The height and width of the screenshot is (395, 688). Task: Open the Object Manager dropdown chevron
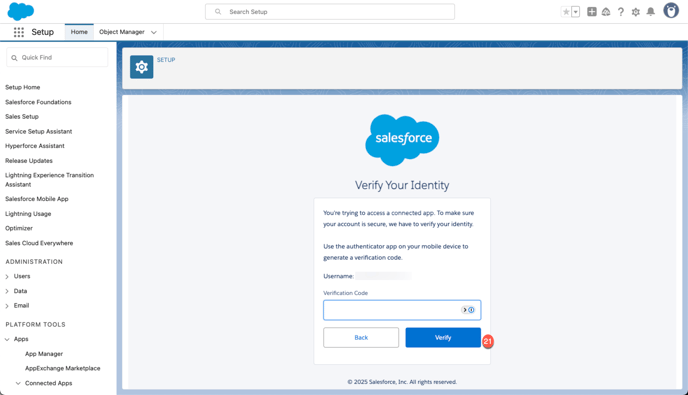154,32
